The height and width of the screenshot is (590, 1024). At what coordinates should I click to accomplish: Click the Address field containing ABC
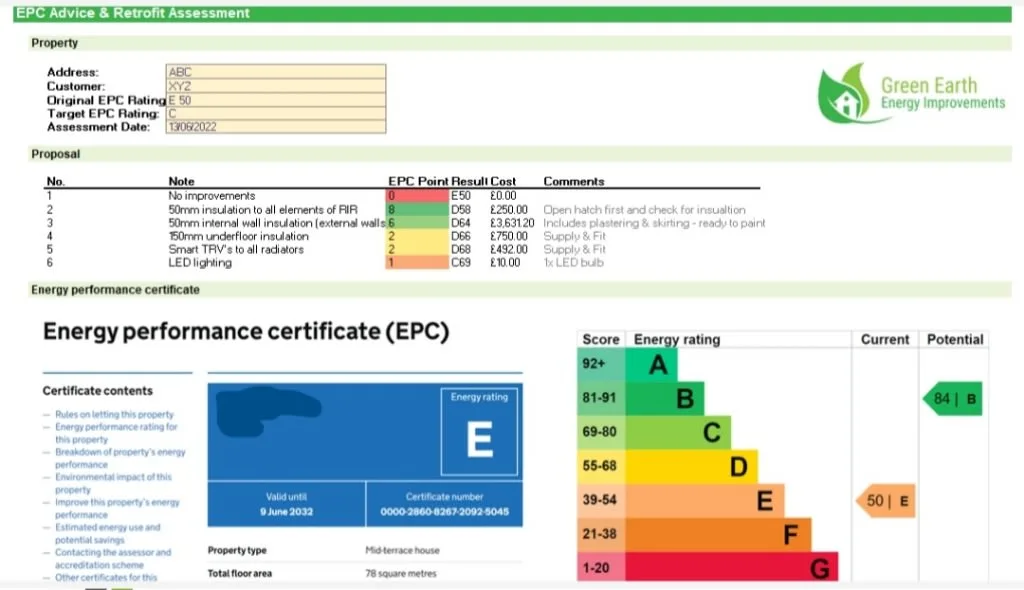click(275, 72)
